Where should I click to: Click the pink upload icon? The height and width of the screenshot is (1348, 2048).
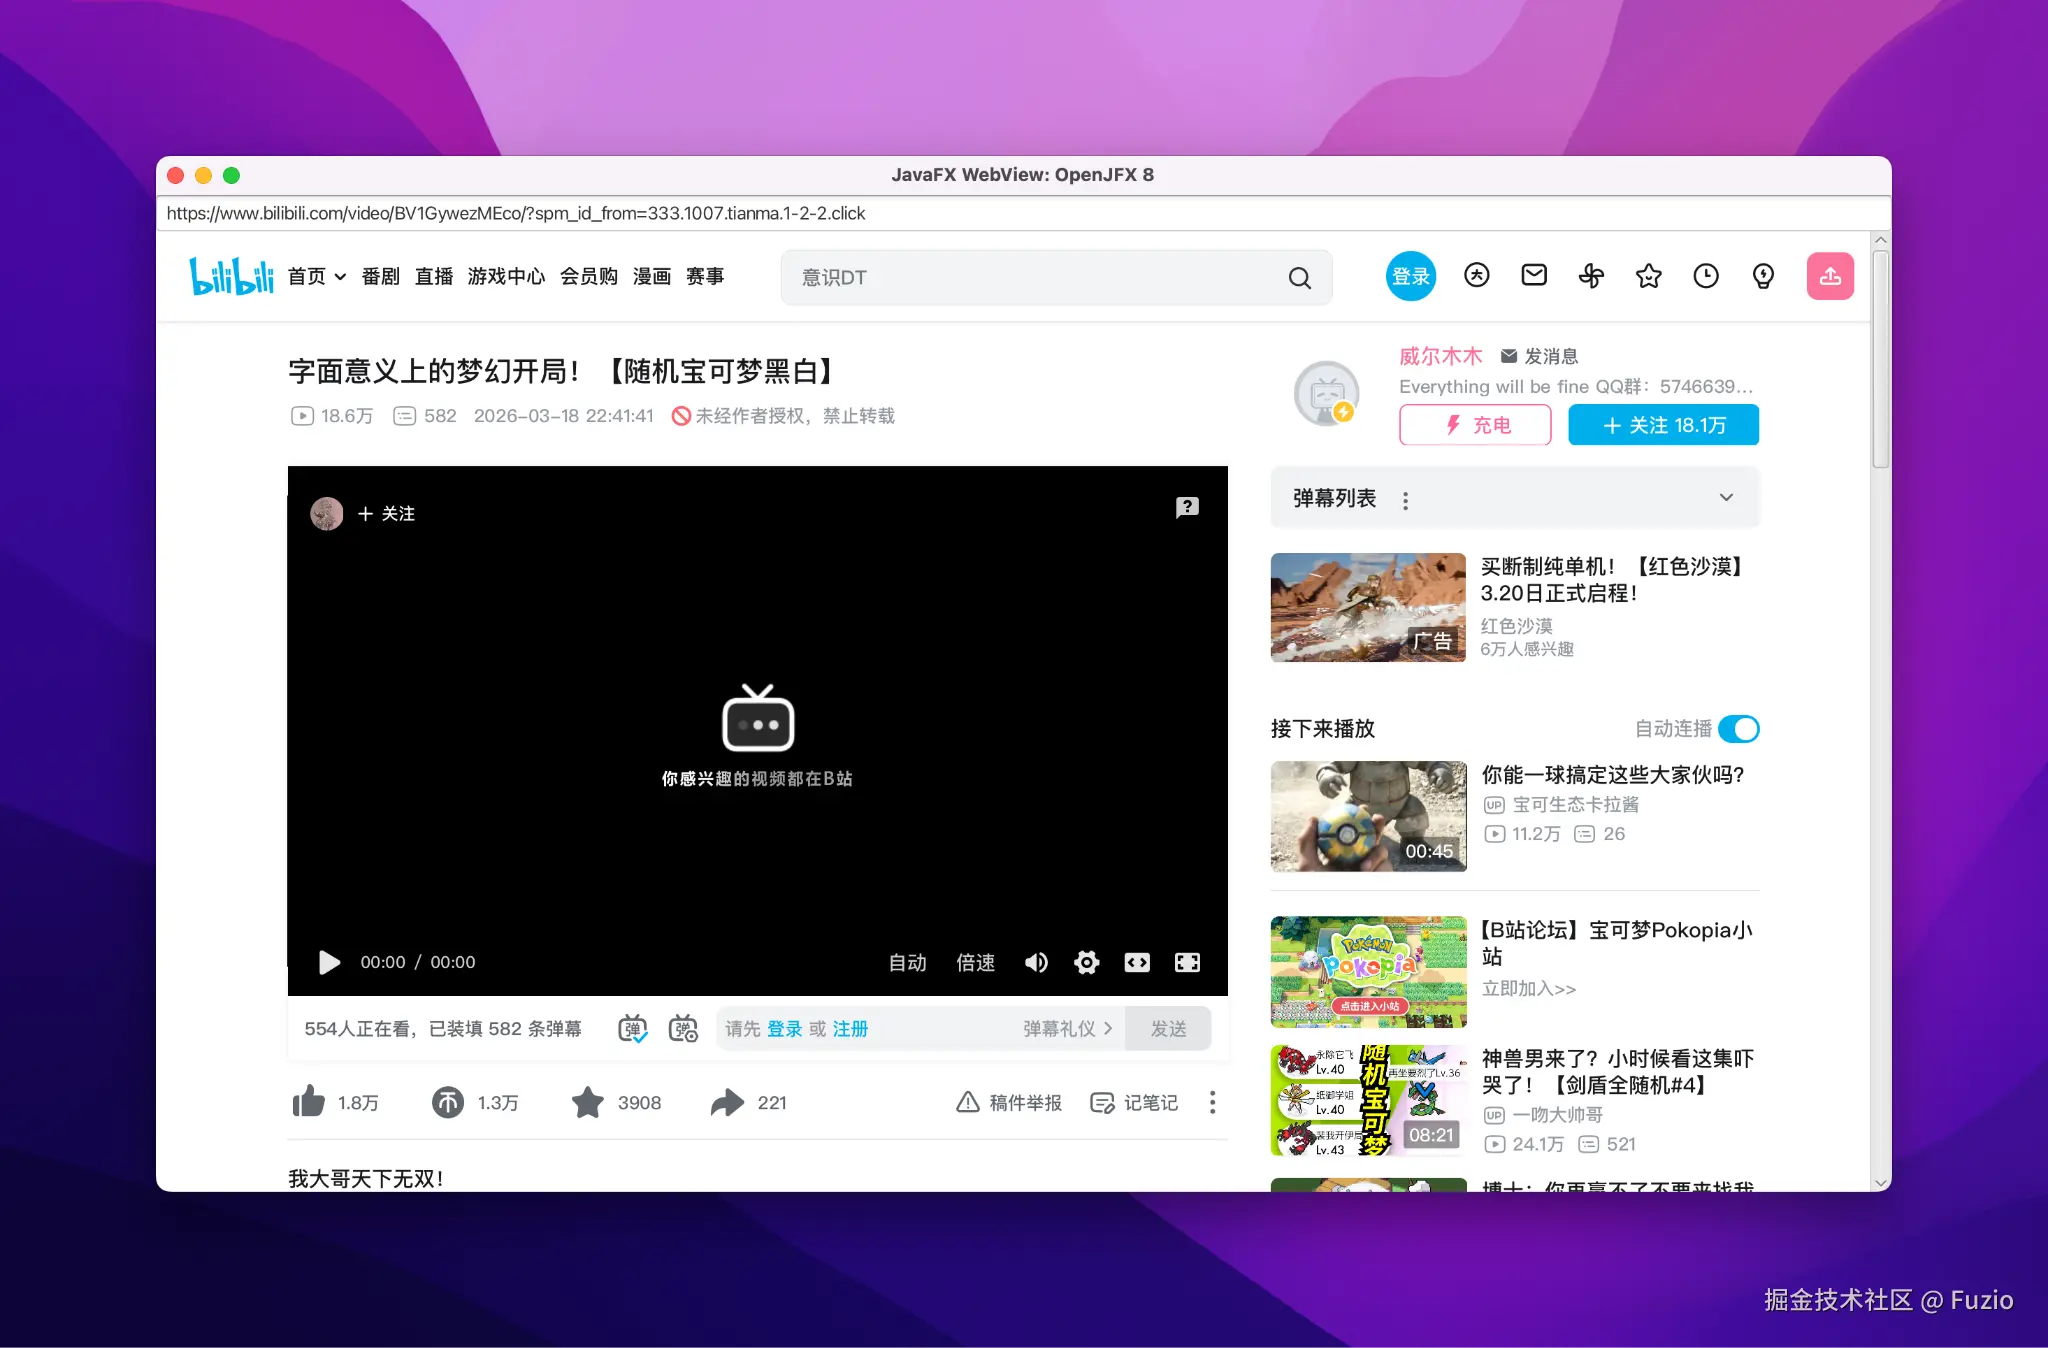click(x=1831, y=276)
